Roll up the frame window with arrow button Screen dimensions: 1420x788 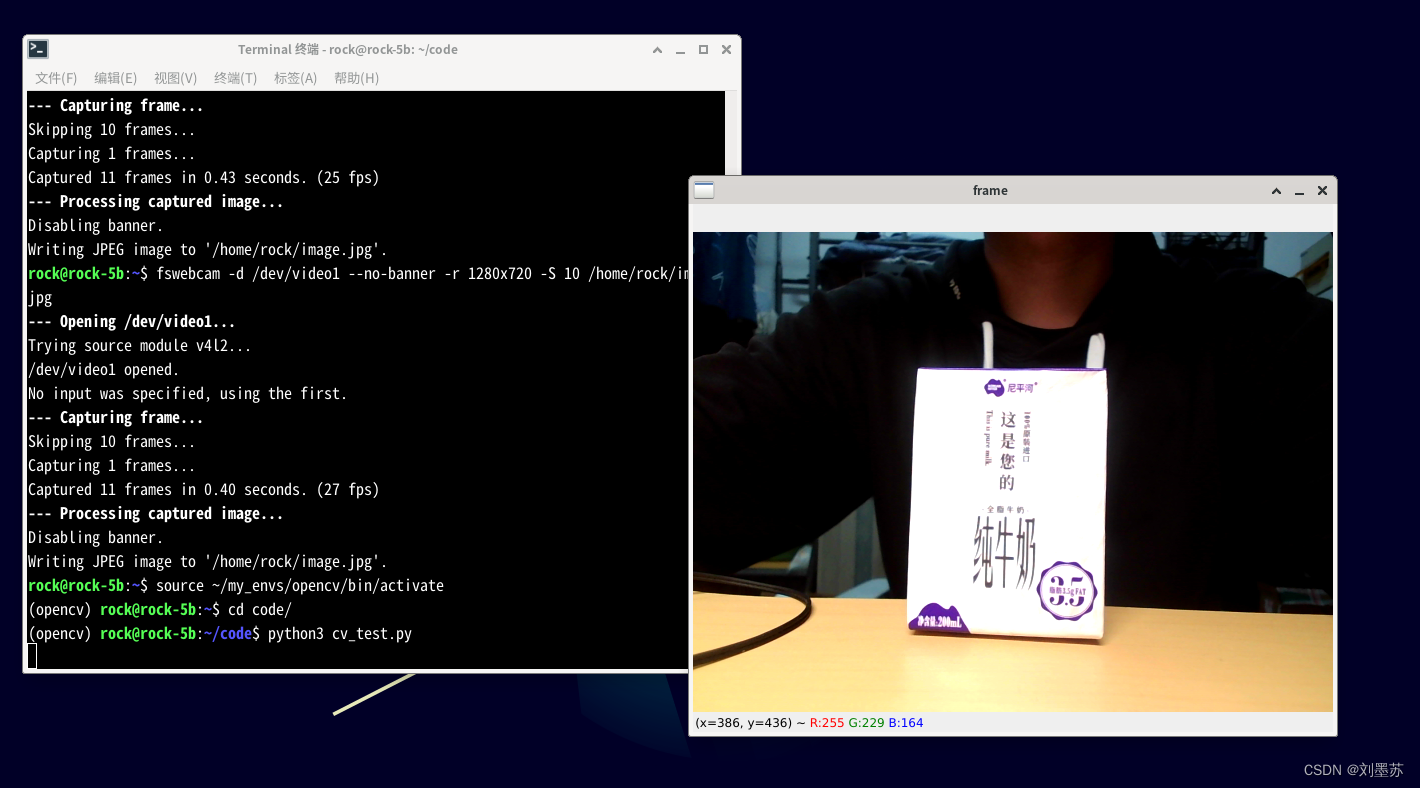pyautogui.click(x=1276, y=191)
